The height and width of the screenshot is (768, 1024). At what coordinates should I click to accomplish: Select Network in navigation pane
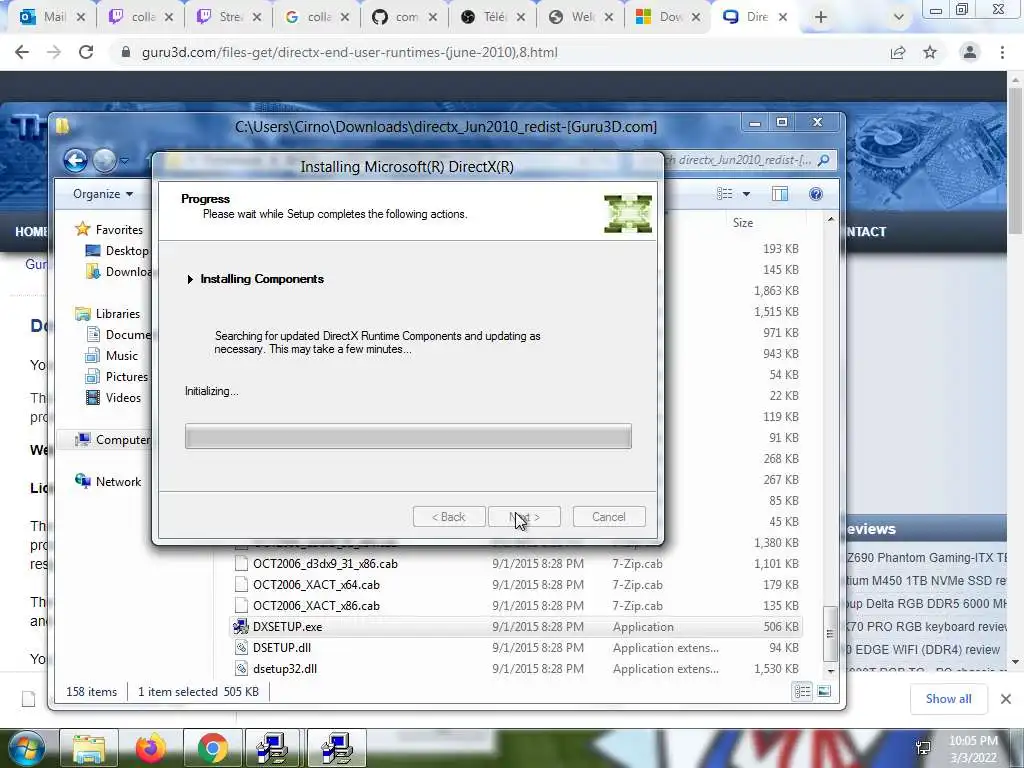(108, 481)
